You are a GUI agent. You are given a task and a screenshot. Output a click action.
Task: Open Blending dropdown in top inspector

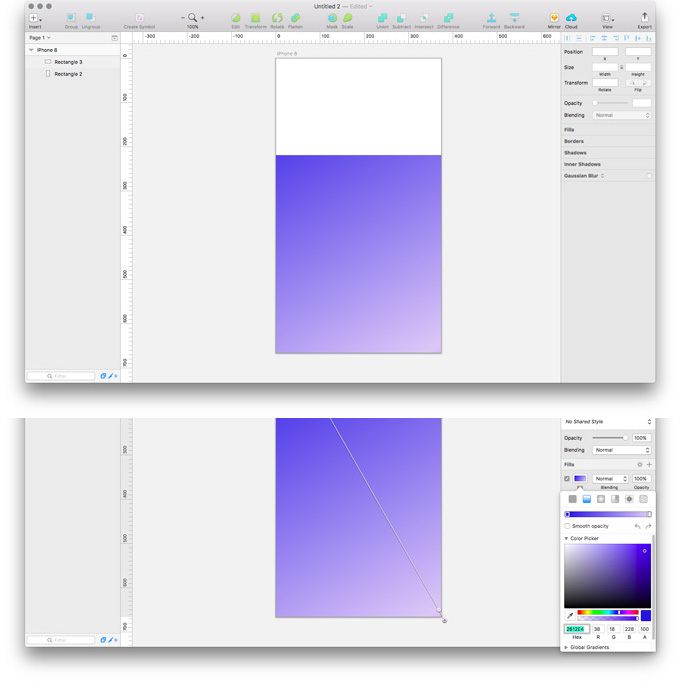point(622,115)
